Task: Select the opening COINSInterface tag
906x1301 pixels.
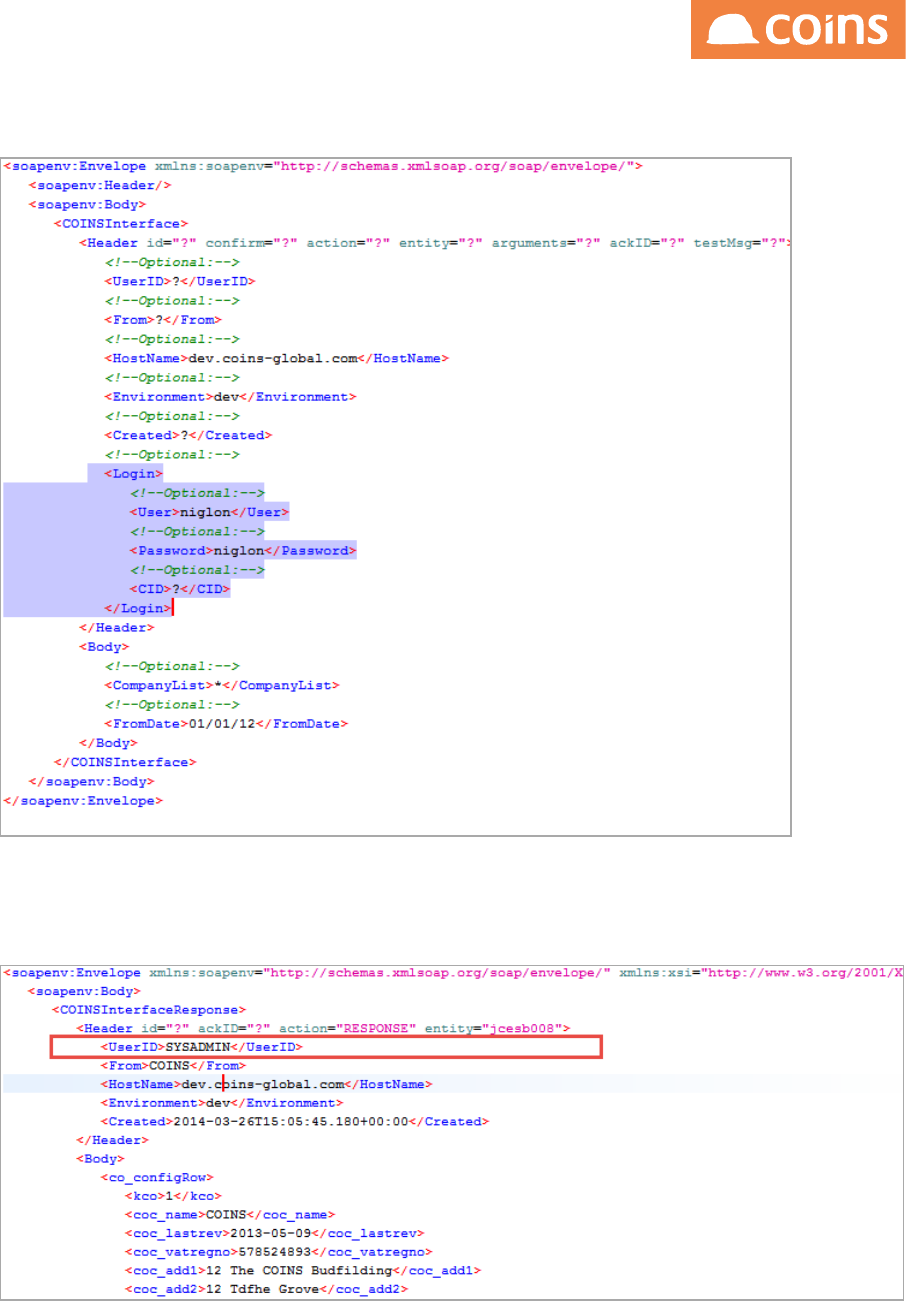Action: click(x=121, y=223)
